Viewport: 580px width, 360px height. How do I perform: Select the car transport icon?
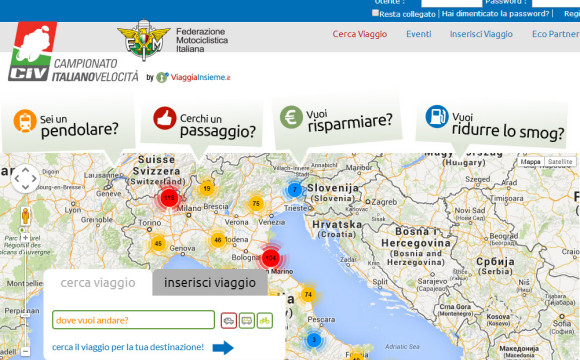[229, 320]
